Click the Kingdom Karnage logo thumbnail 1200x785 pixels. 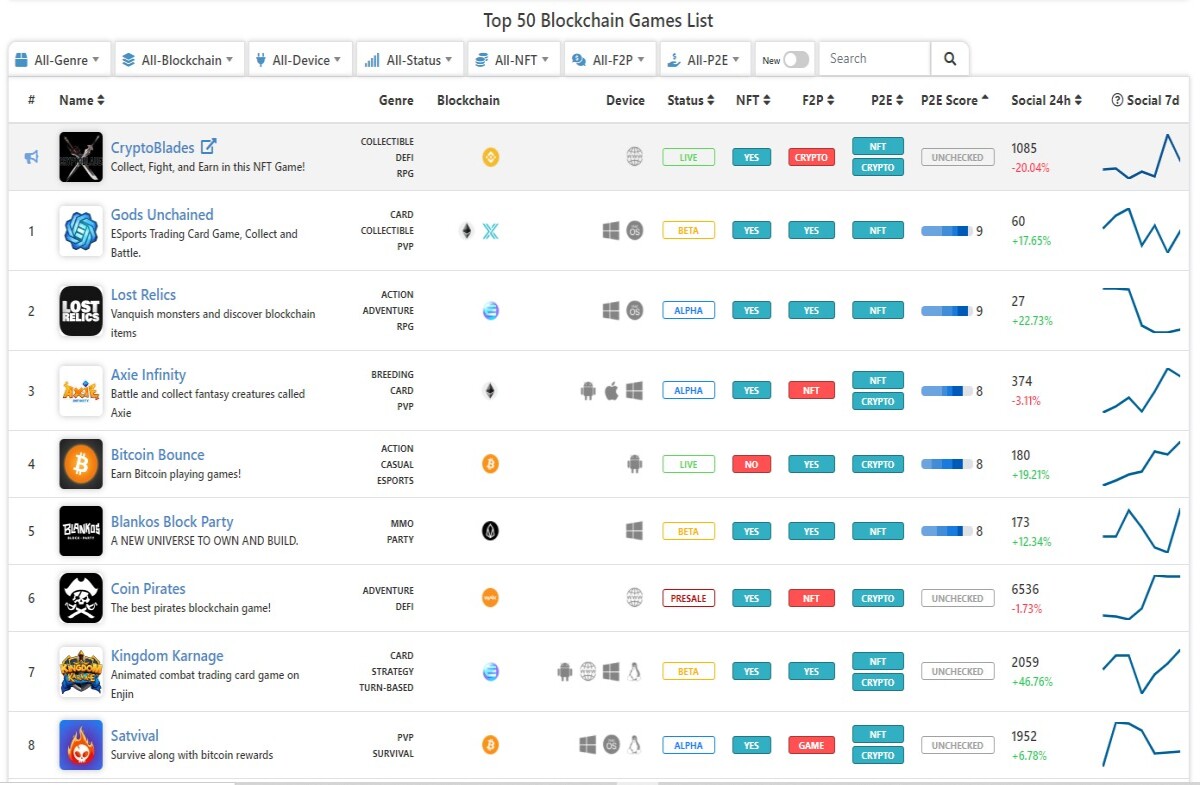pos(81,672)
